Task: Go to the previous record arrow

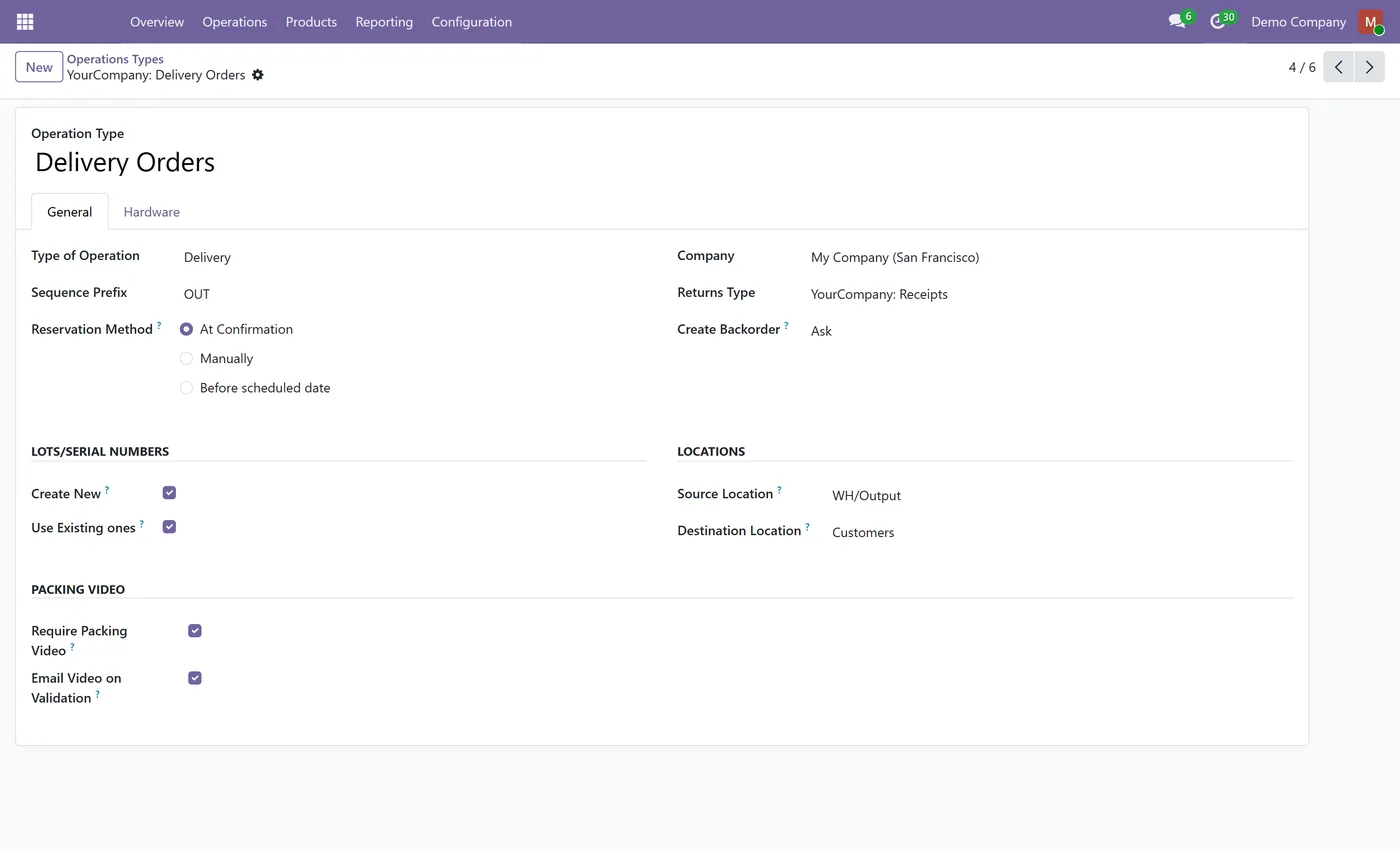Action: (x=1338, y=67)
